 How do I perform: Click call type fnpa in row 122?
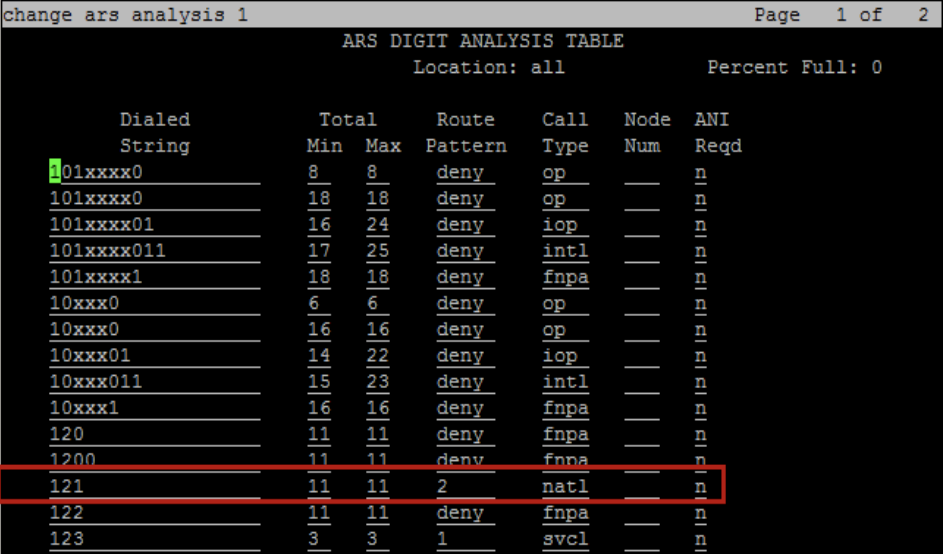[x=565, y=513]
